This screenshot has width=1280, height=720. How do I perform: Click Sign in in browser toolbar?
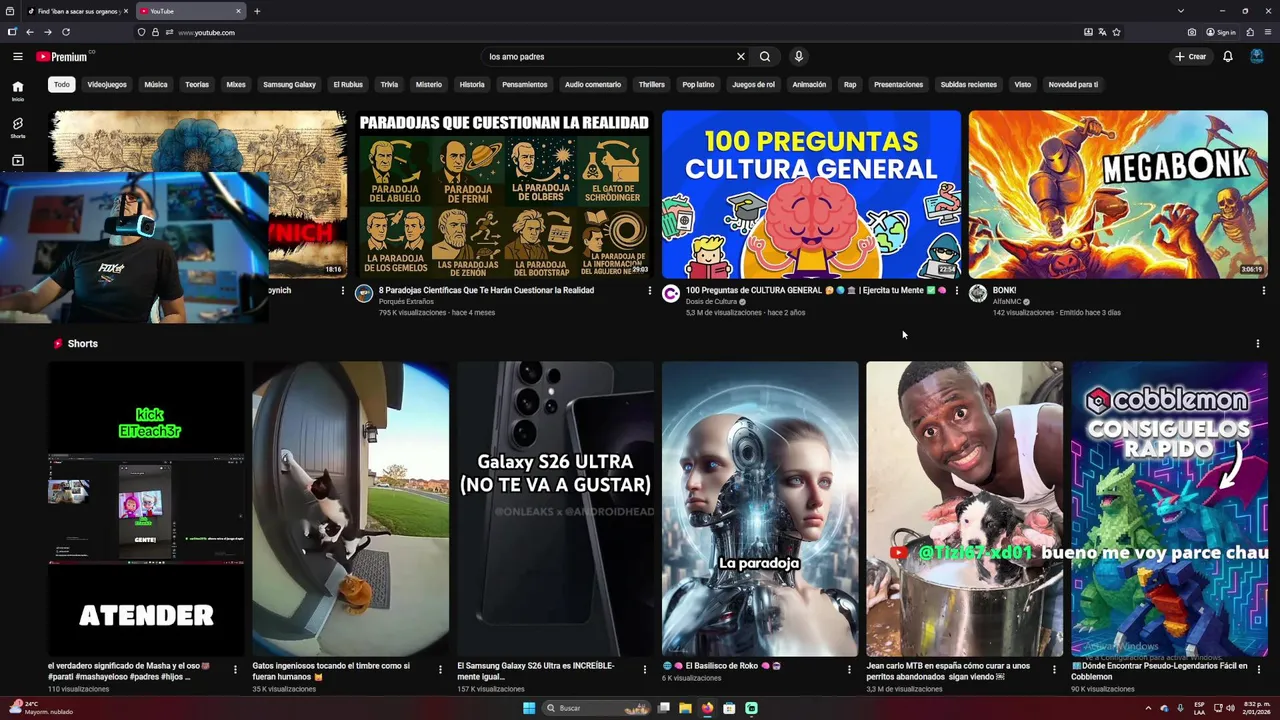pyautogui.click(x=1221, y=32)
